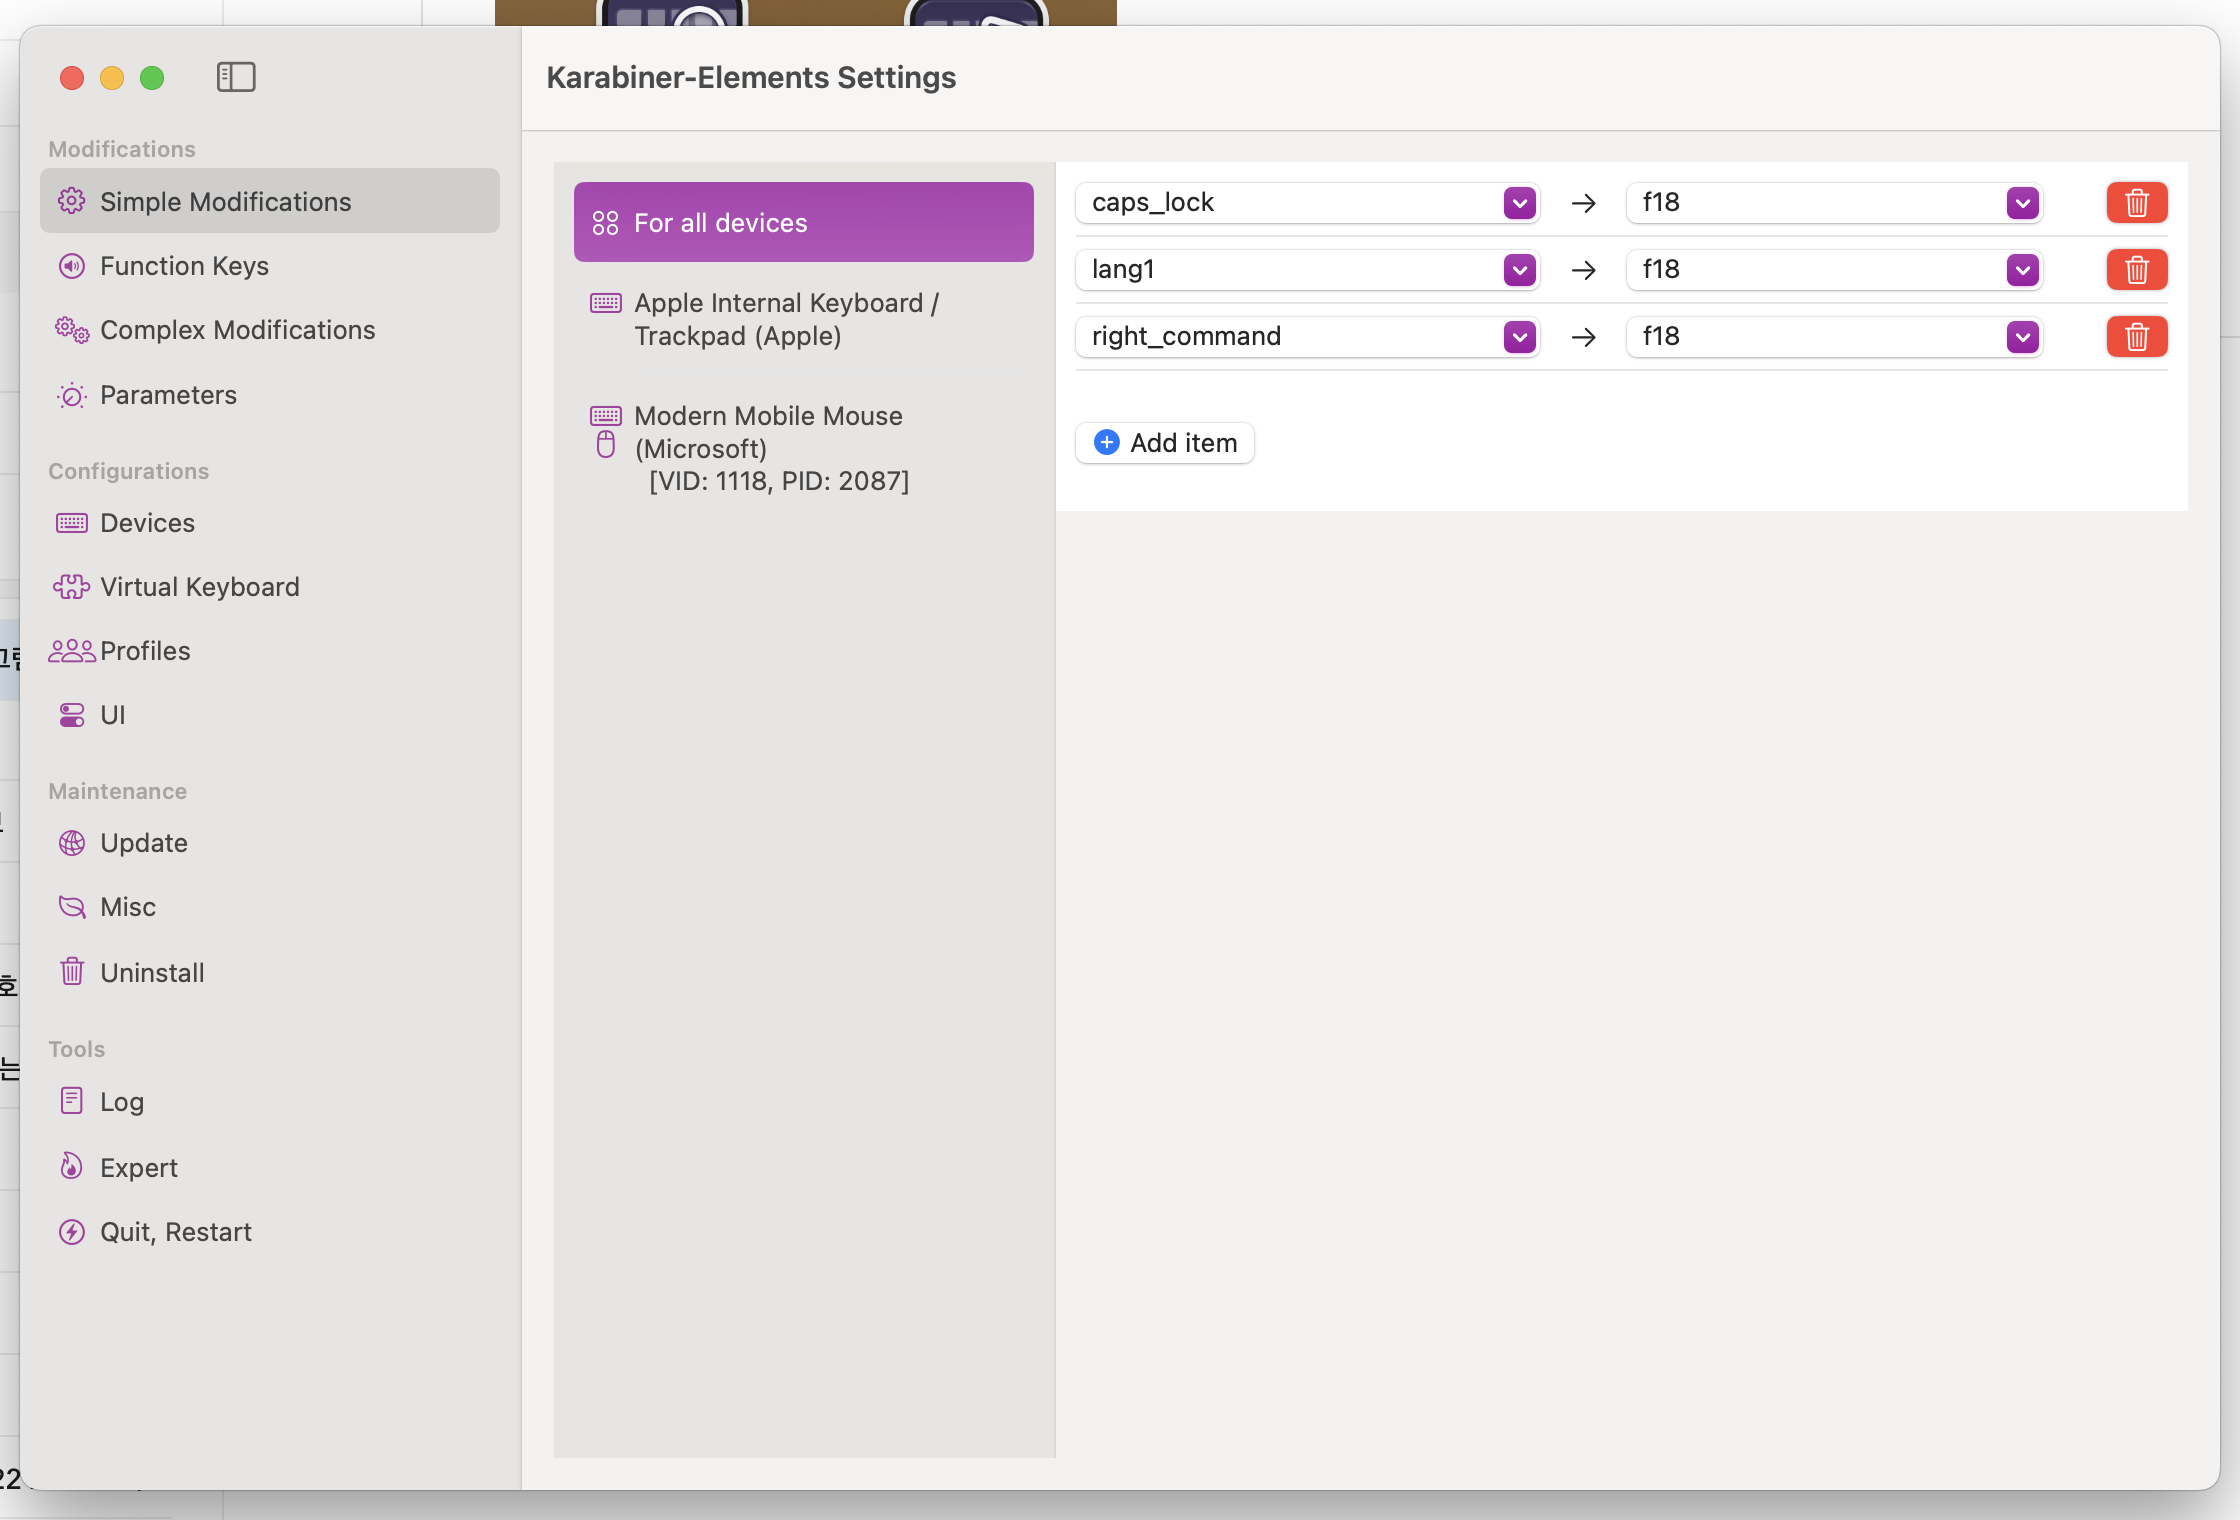This screenshot has height=1520, width=2240.
Task: Click the Complex Modifications gears icon
Action: (72, 330)
